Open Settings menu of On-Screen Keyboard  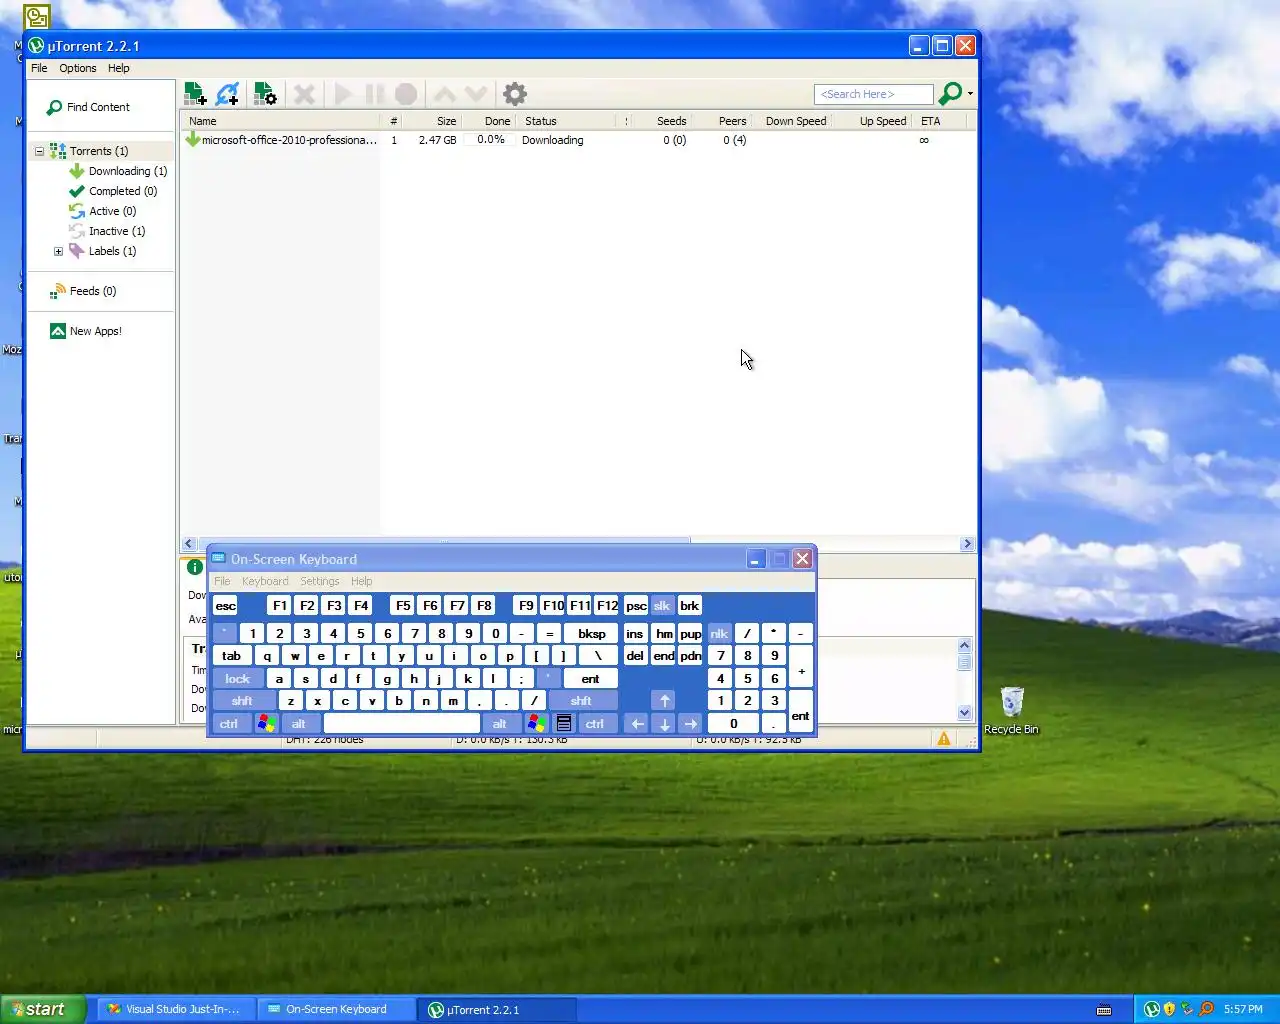[x=320, y=581]
